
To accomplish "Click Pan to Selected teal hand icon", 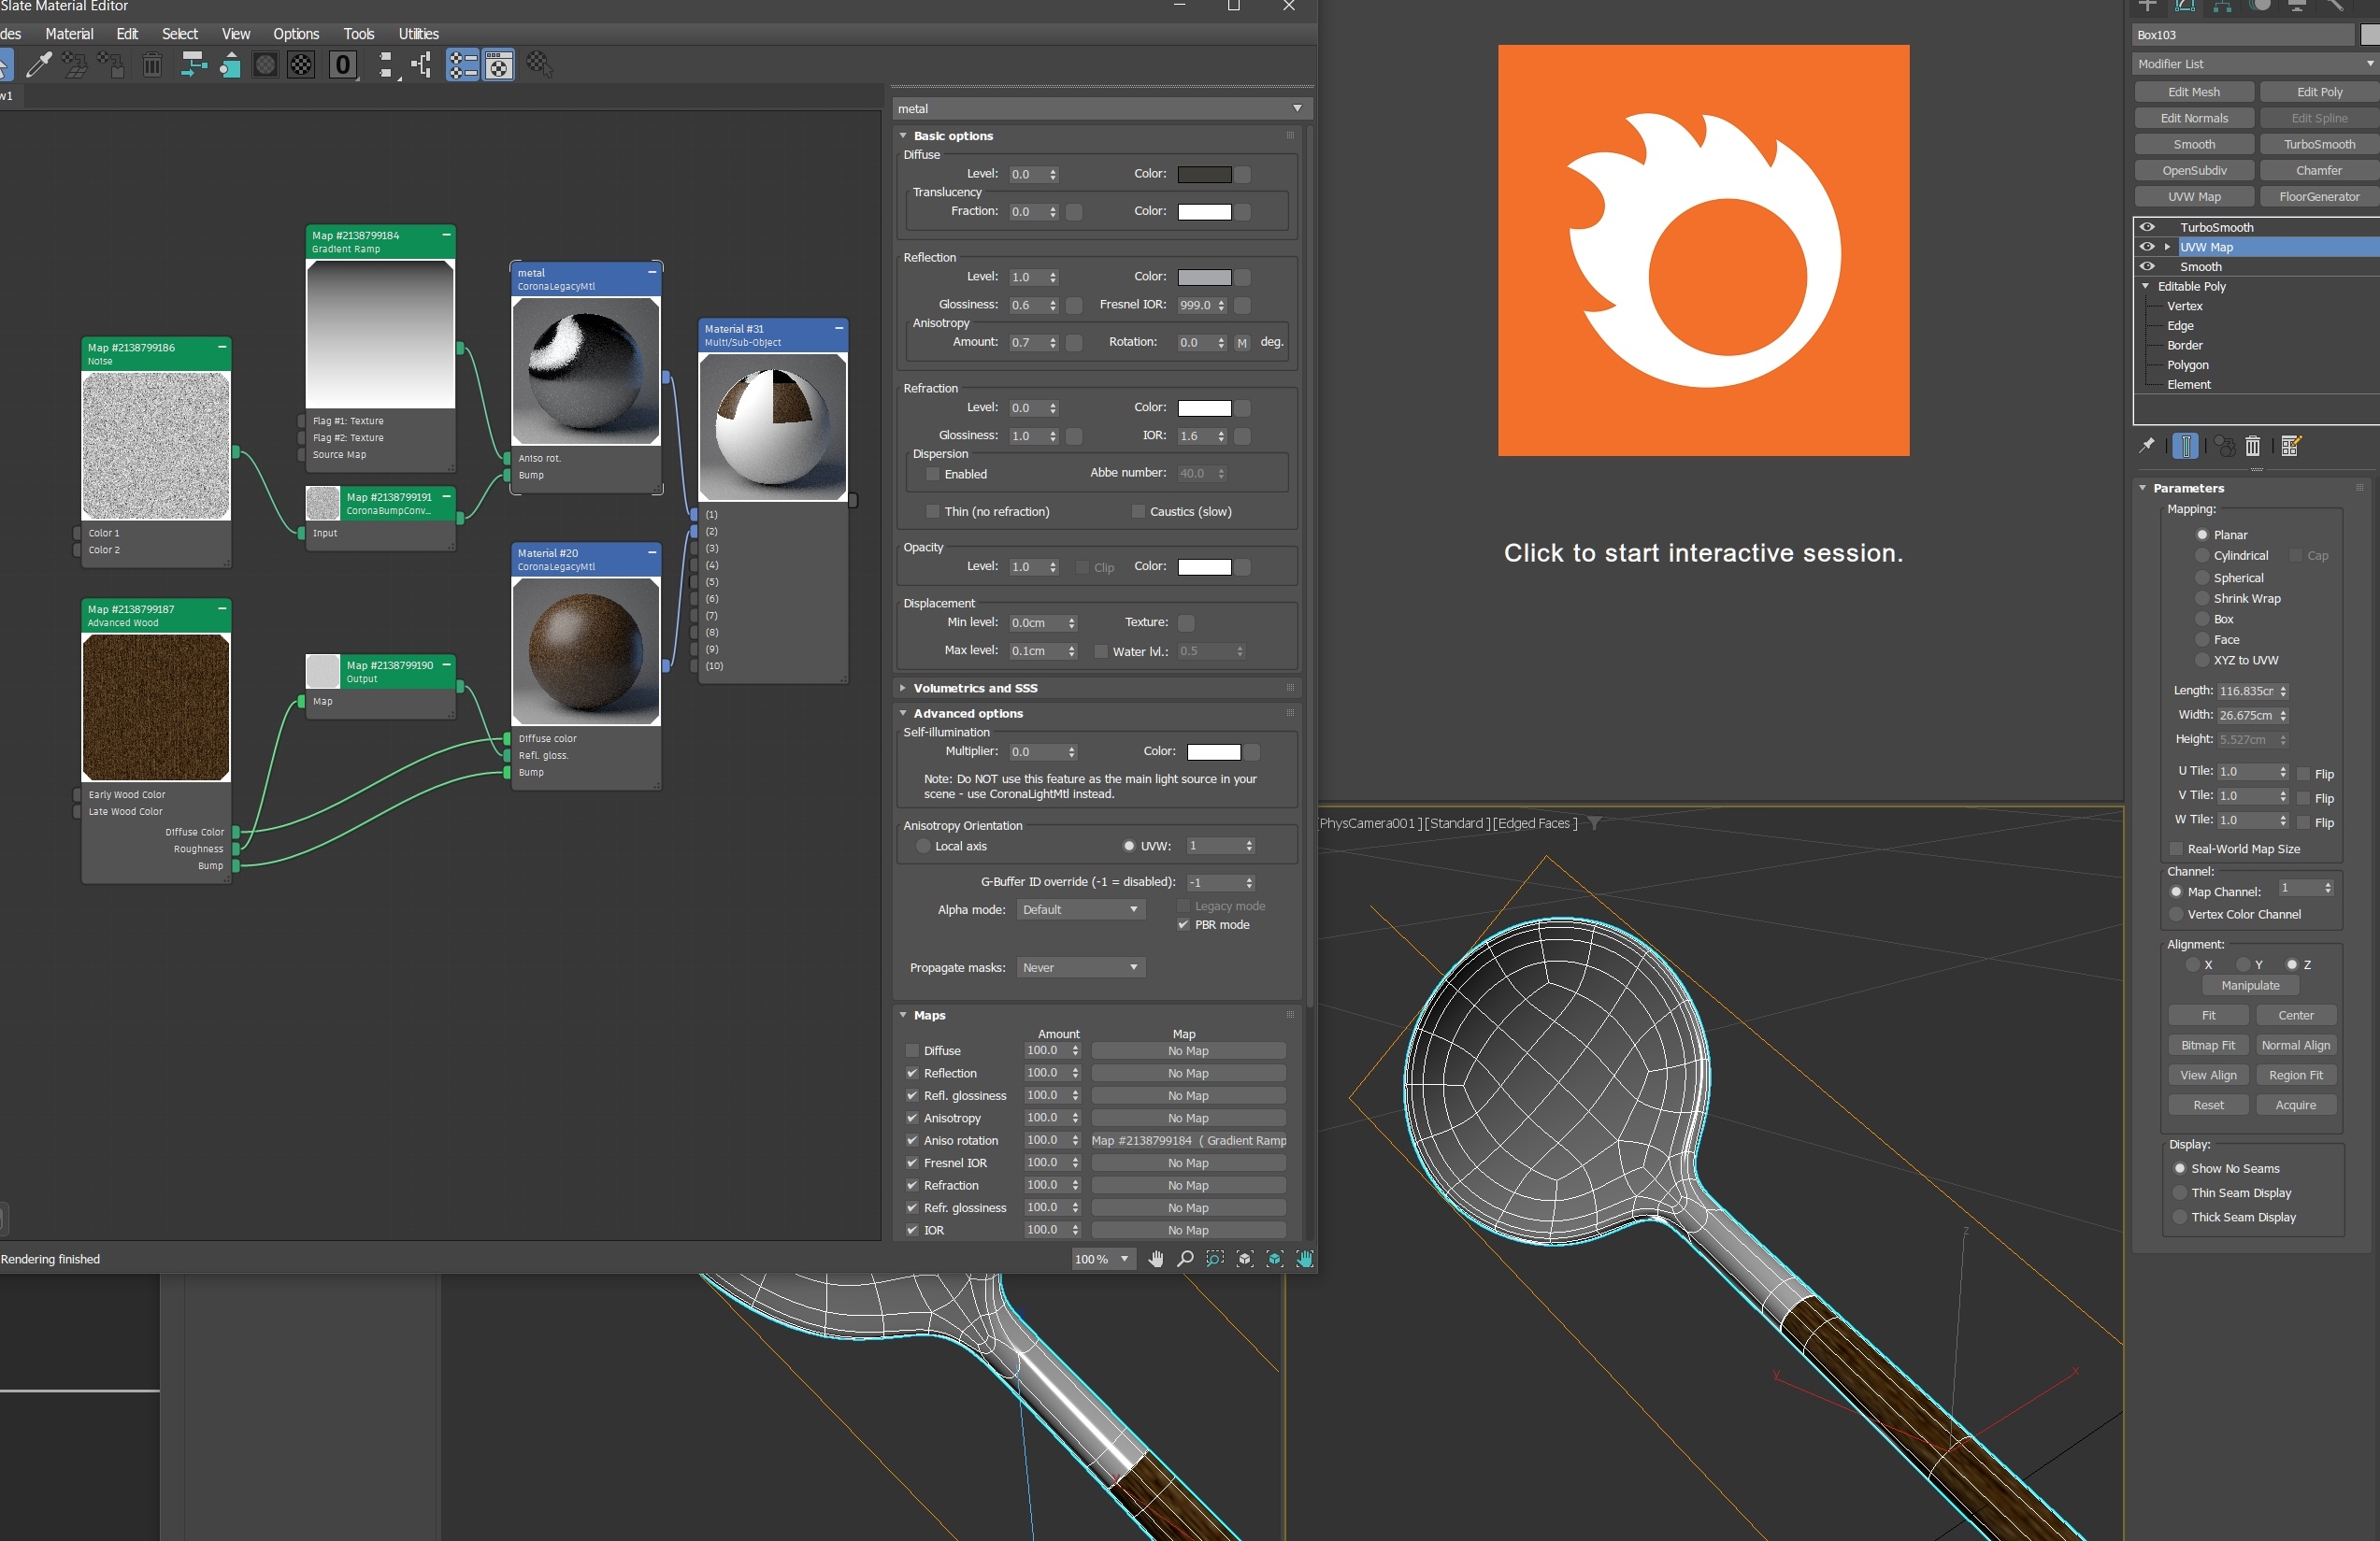I will tap(1305, 1259).
